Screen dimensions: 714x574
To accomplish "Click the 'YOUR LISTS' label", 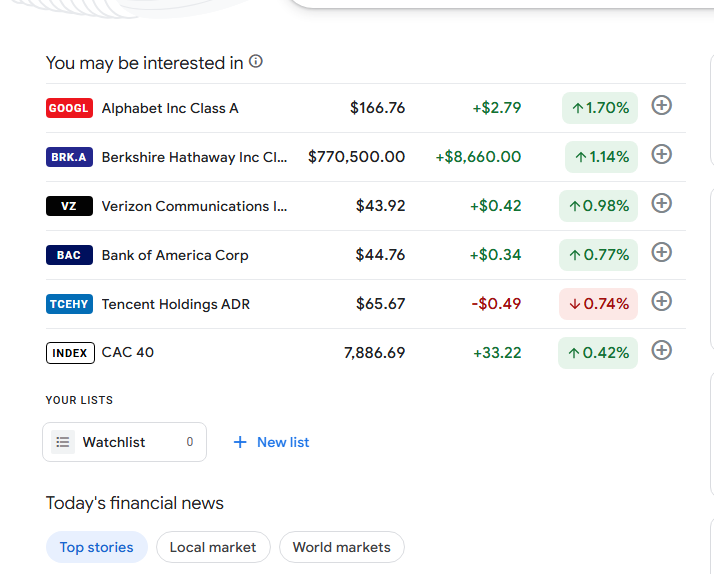I will pos(79,400).
